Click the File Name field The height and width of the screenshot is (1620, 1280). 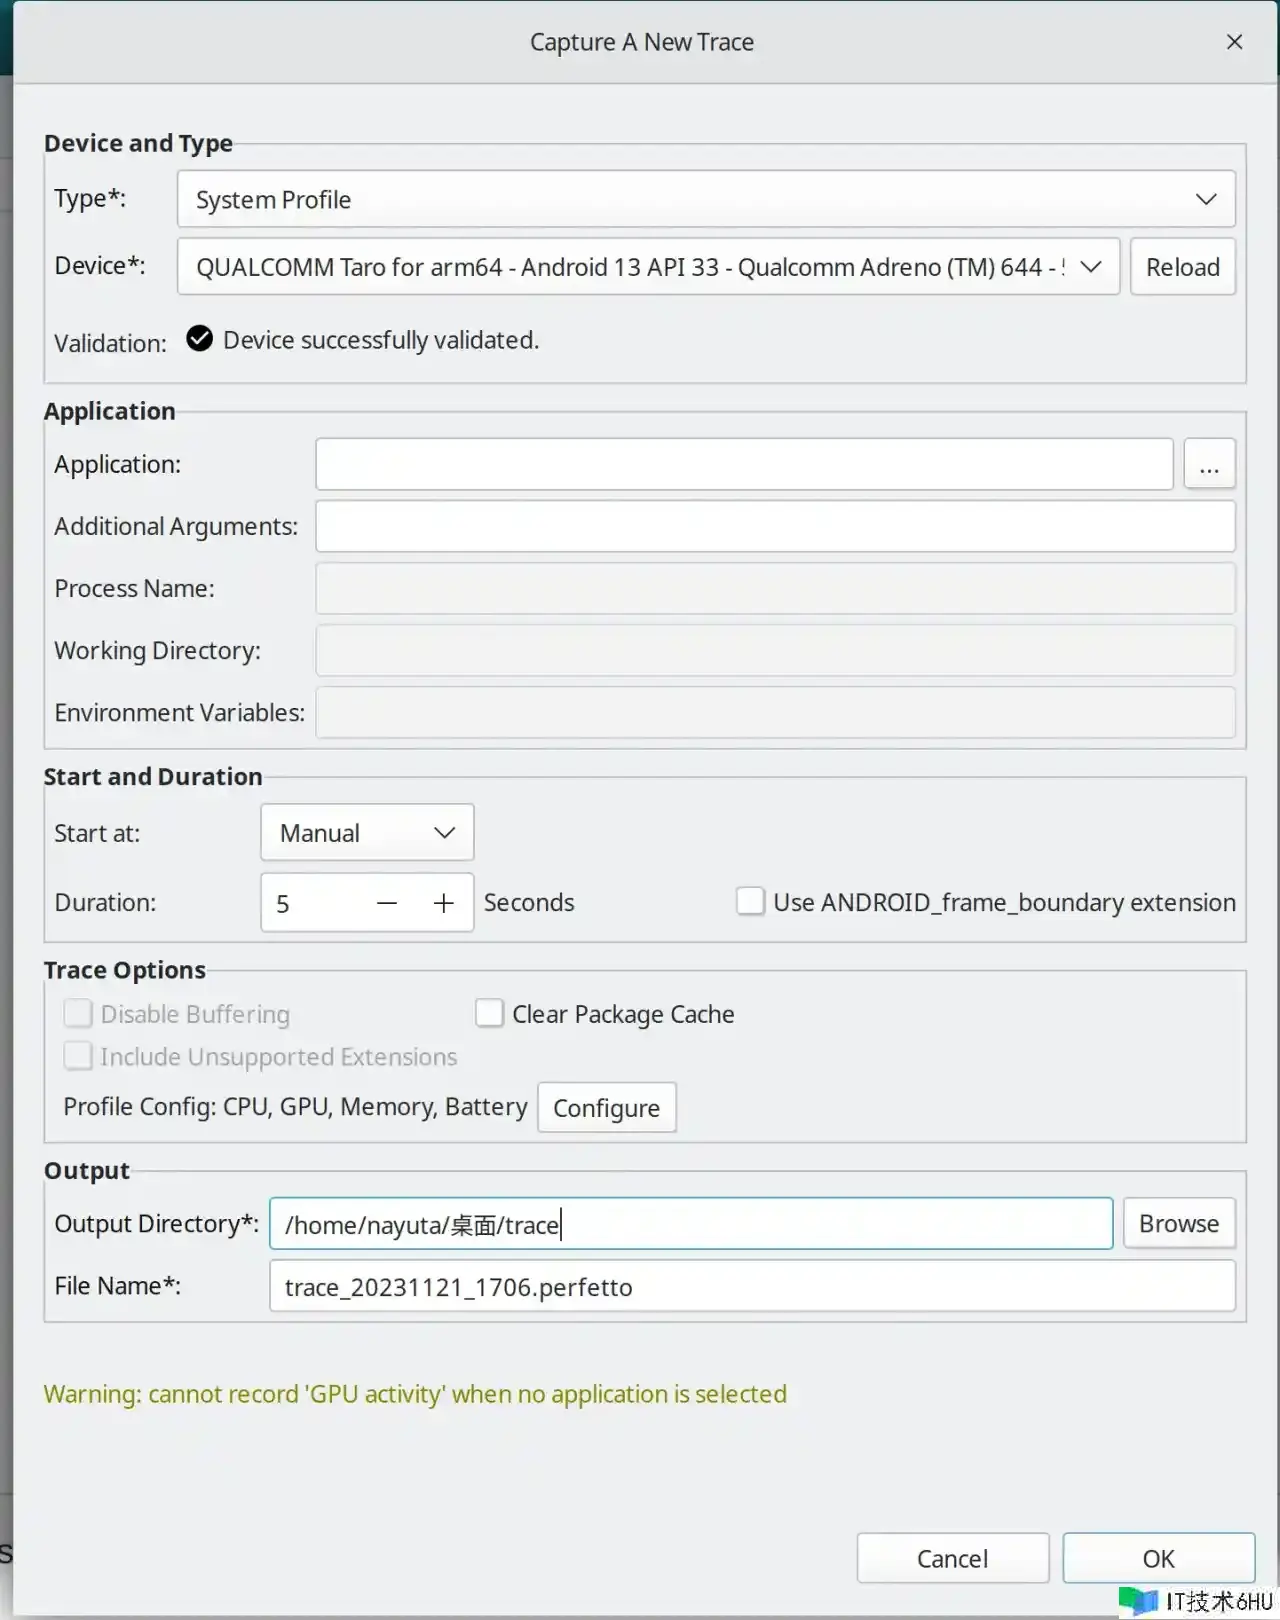(752, 1286)
